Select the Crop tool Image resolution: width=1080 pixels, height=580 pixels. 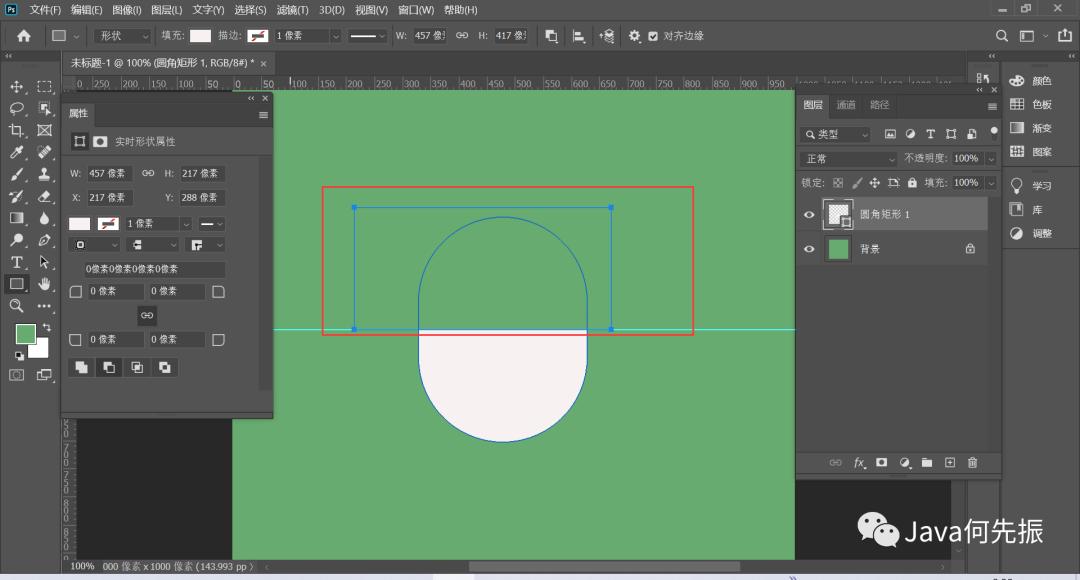tap(17, 131)
